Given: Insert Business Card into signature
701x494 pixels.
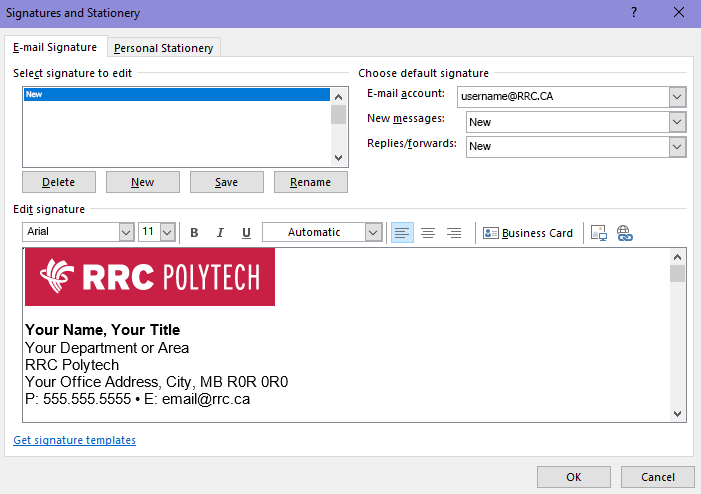Looking at the screenshot, I should coord(528,233).
